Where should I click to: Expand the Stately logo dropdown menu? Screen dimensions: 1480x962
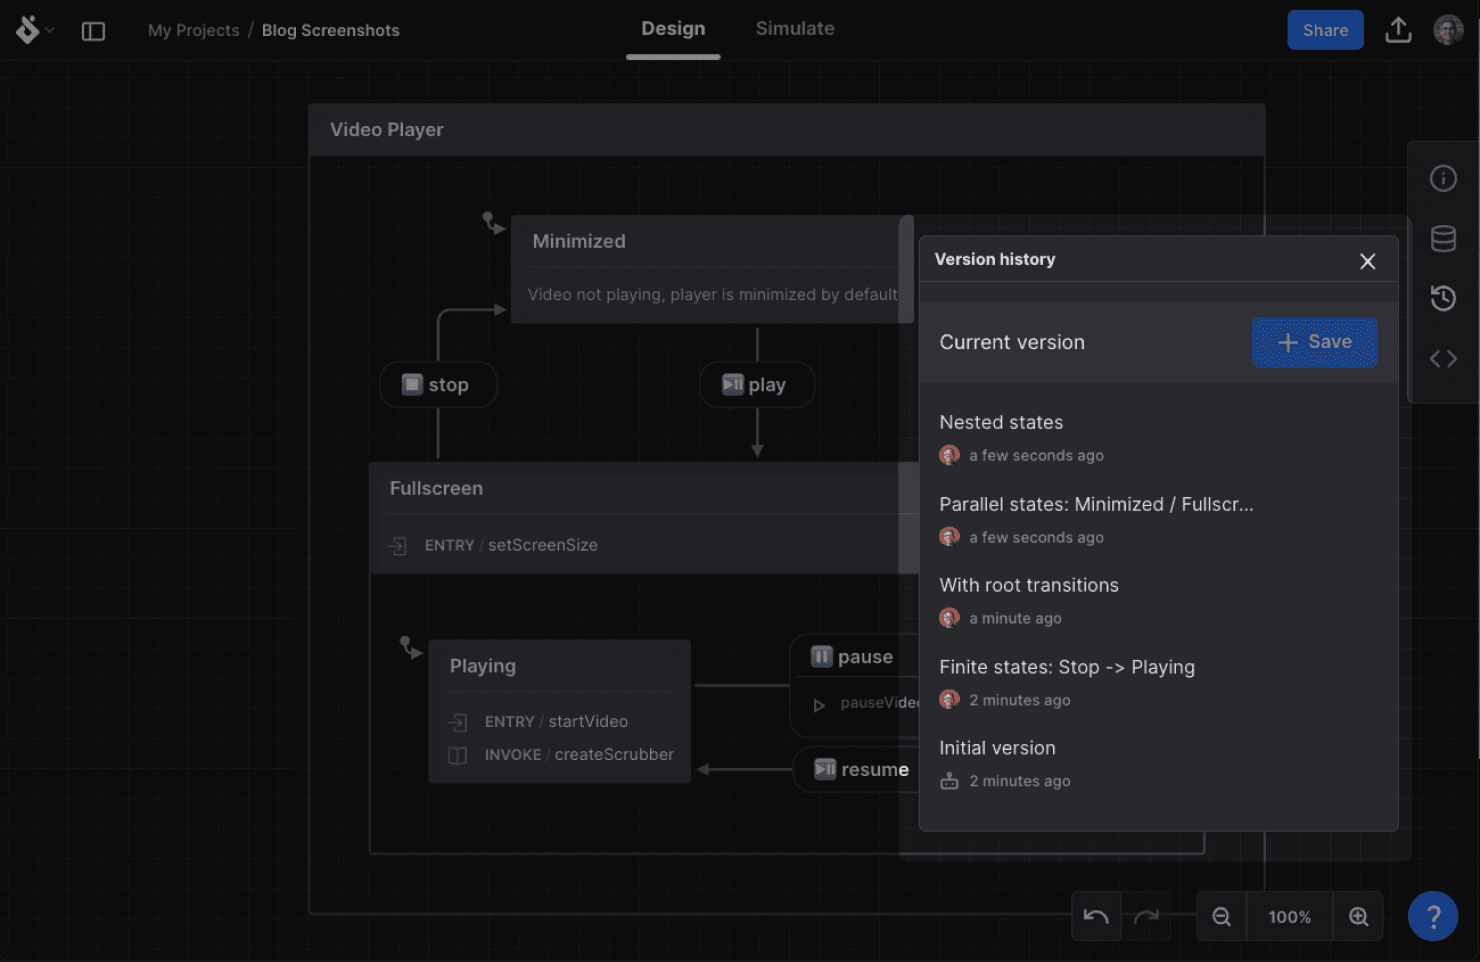[33, 29]
